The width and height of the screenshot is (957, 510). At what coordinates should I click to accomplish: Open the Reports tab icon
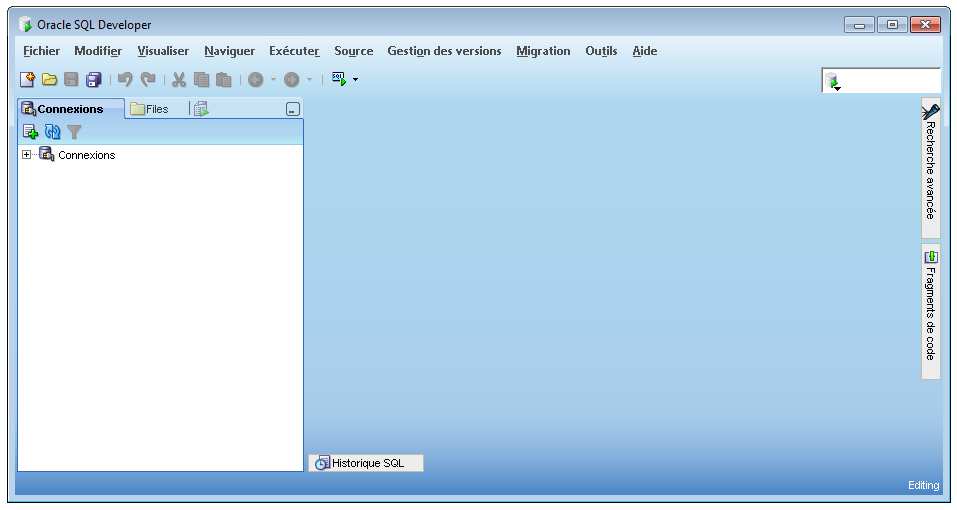point(201,109)
